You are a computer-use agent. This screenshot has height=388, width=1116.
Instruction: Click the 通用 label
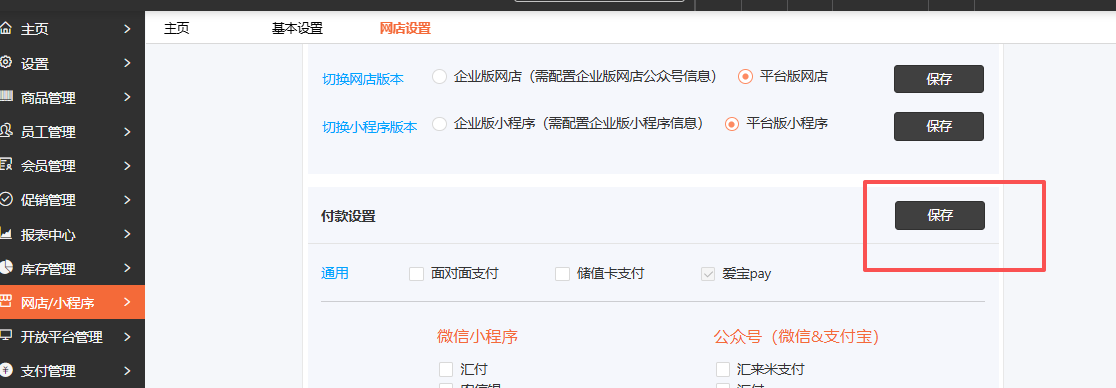[335, 273]
